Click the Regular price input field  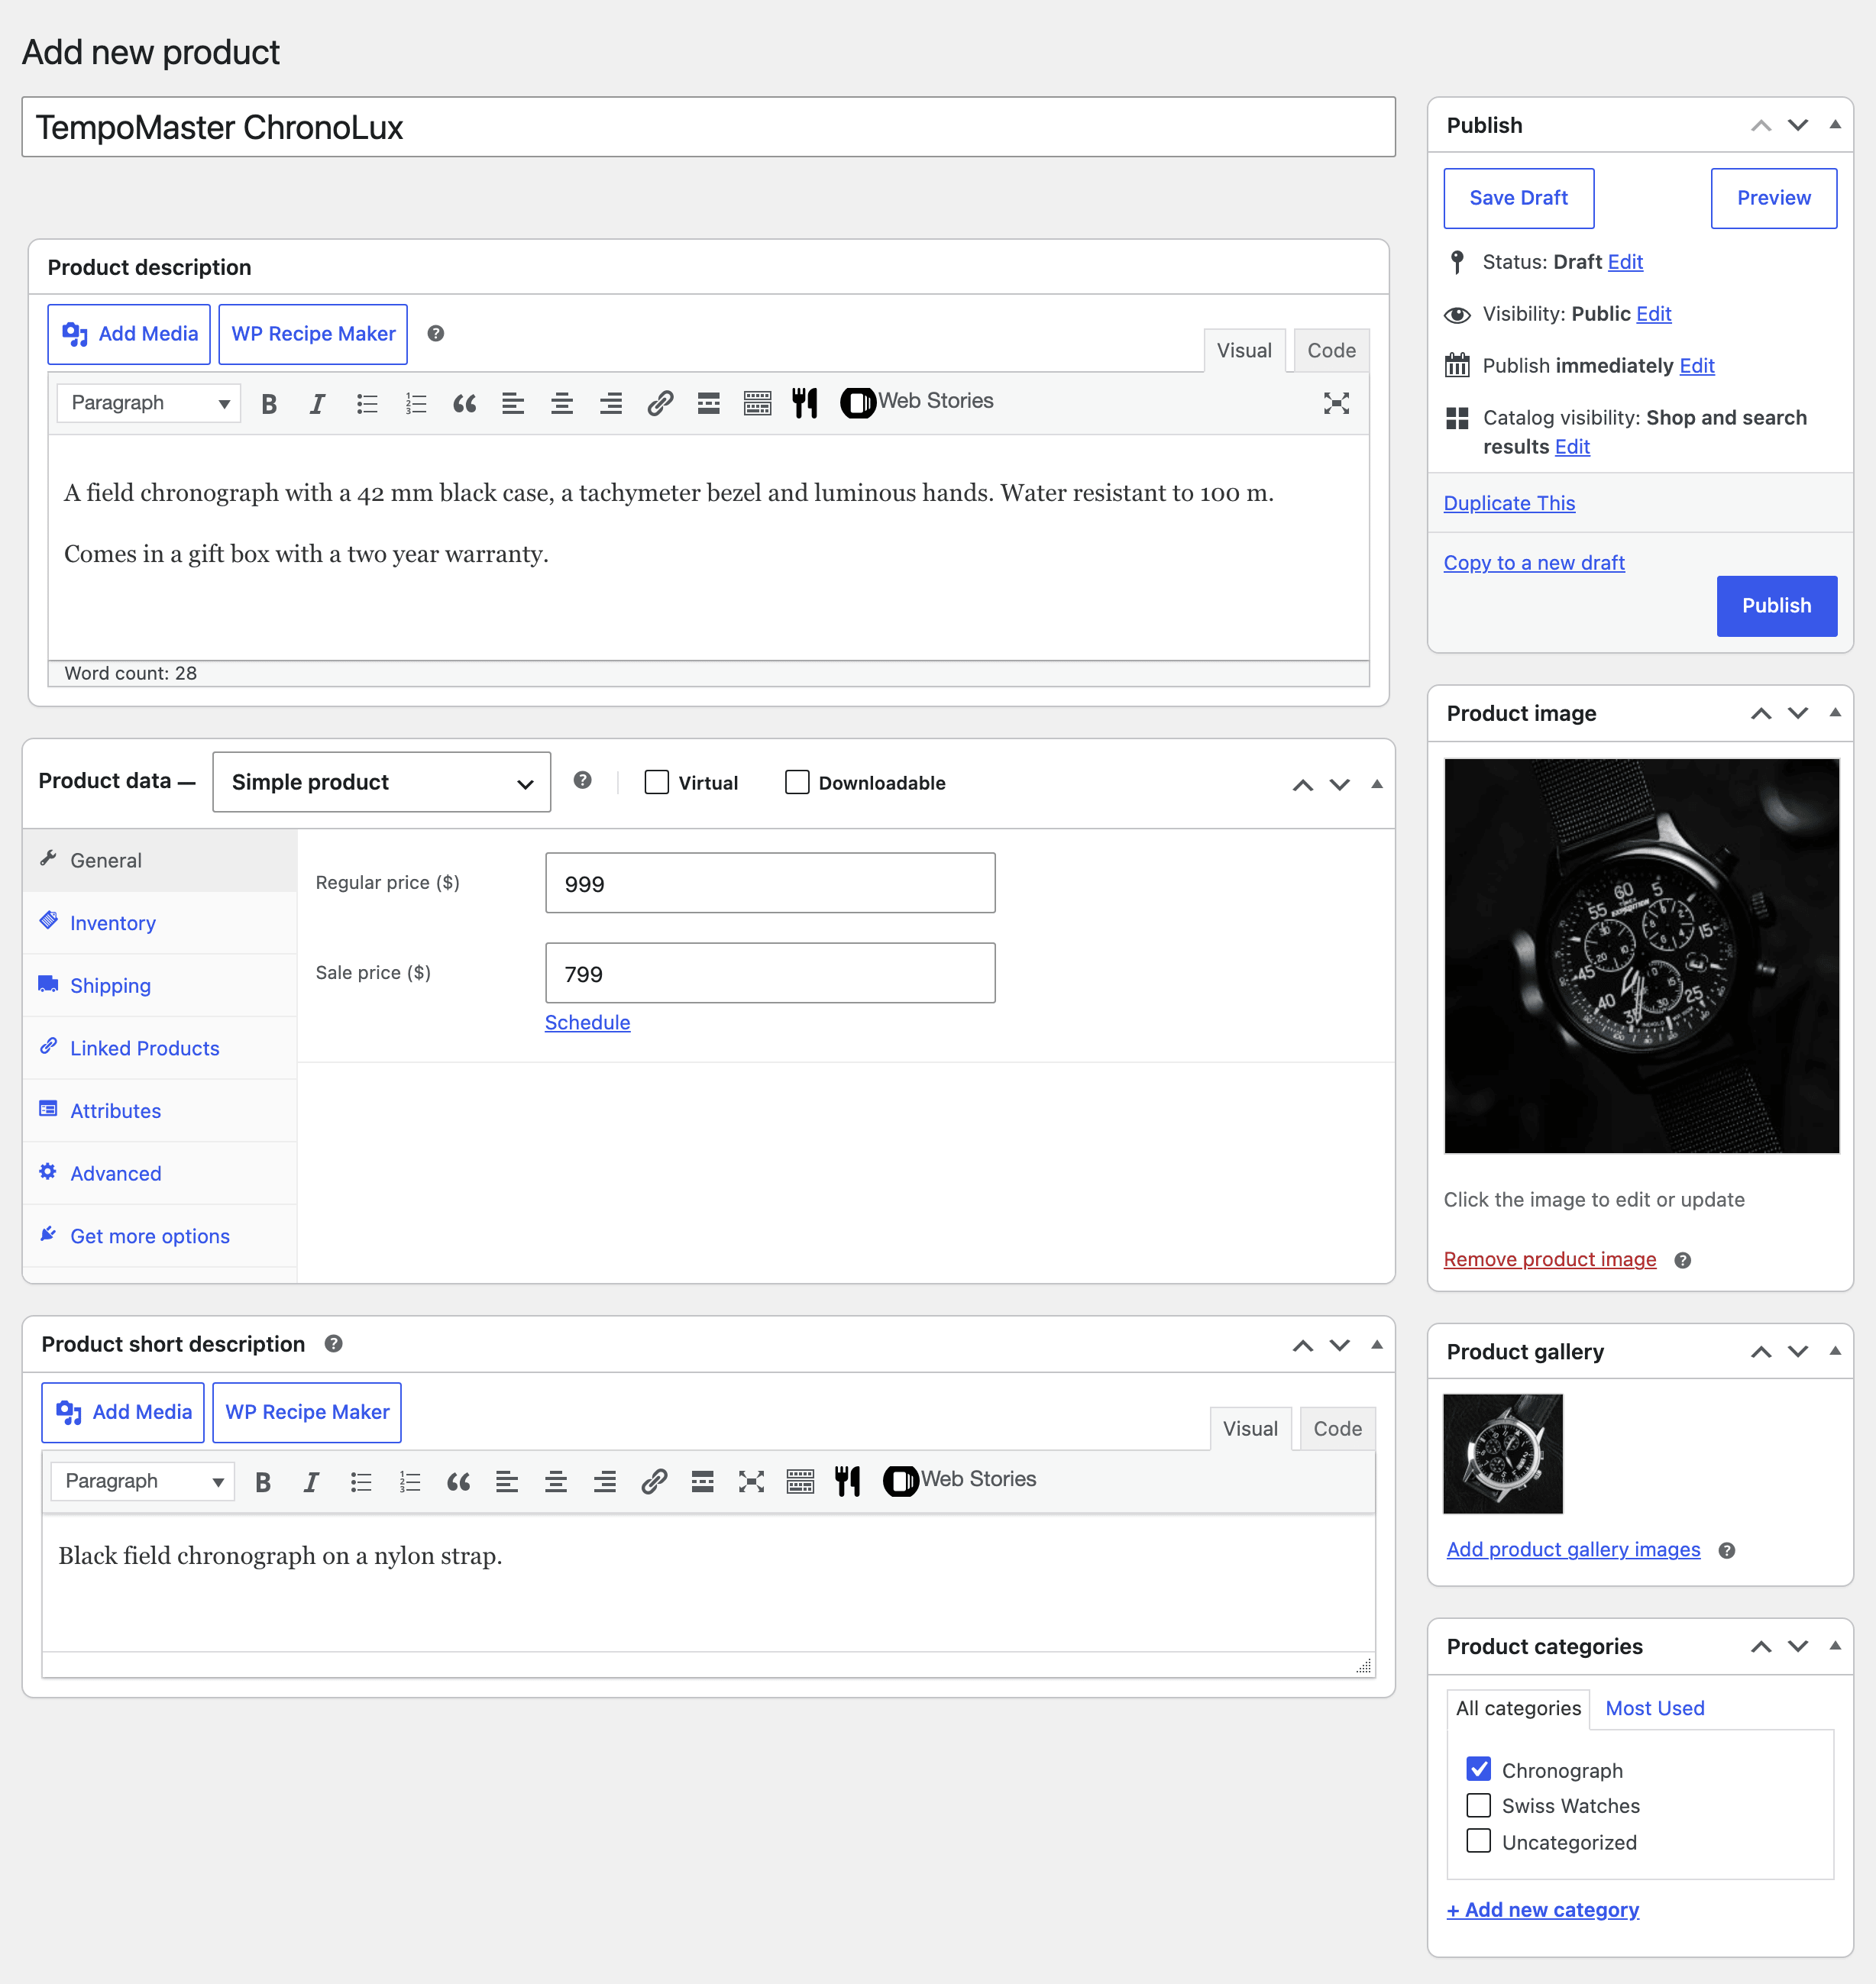click(770, 883)
